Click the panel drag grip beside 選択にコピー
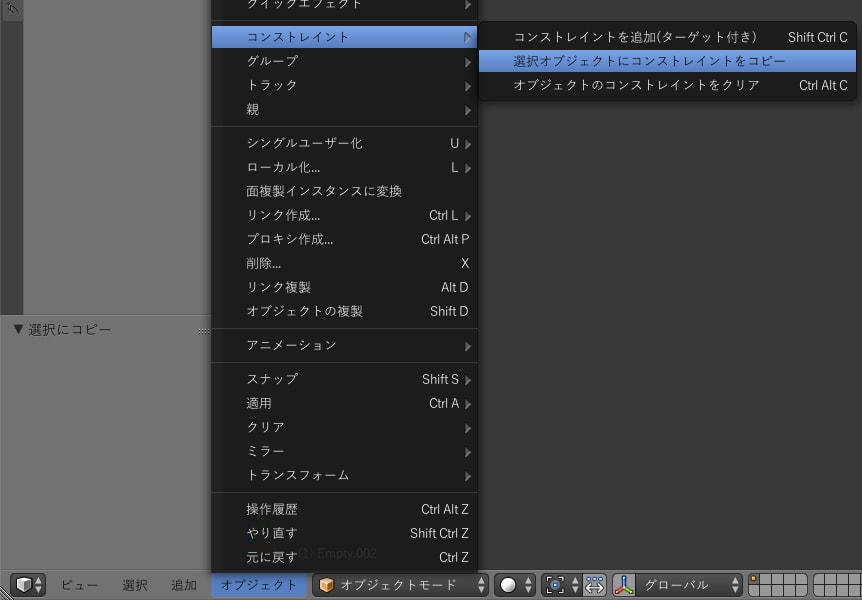This screenshot has height=600, width=862. tap(204, 331)
